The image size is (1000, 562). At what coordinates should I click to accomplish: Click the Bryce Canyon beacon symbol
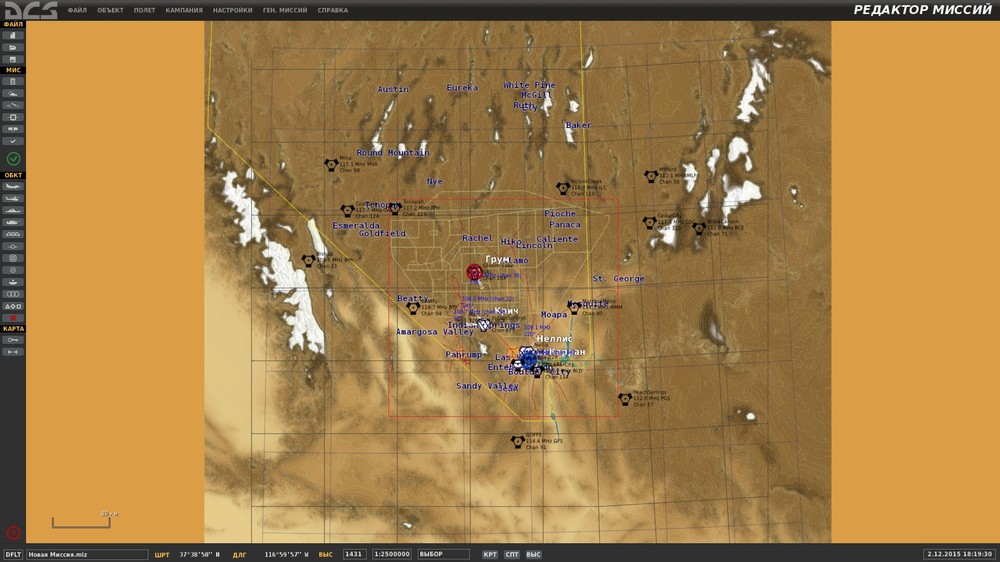[698, 228]
